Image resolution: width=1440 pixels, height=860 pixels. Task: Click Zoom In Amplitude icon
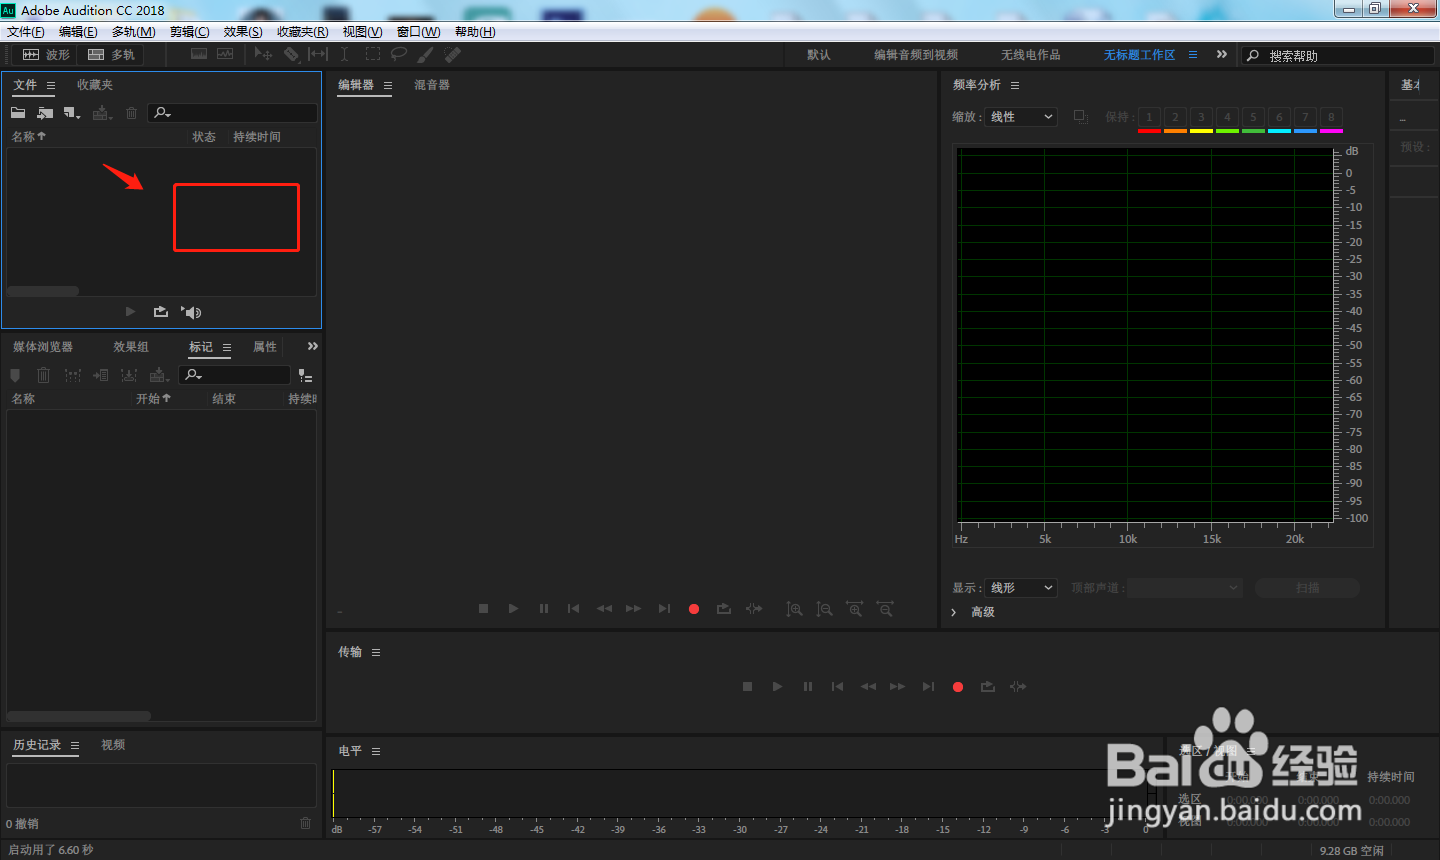[794, 608]
